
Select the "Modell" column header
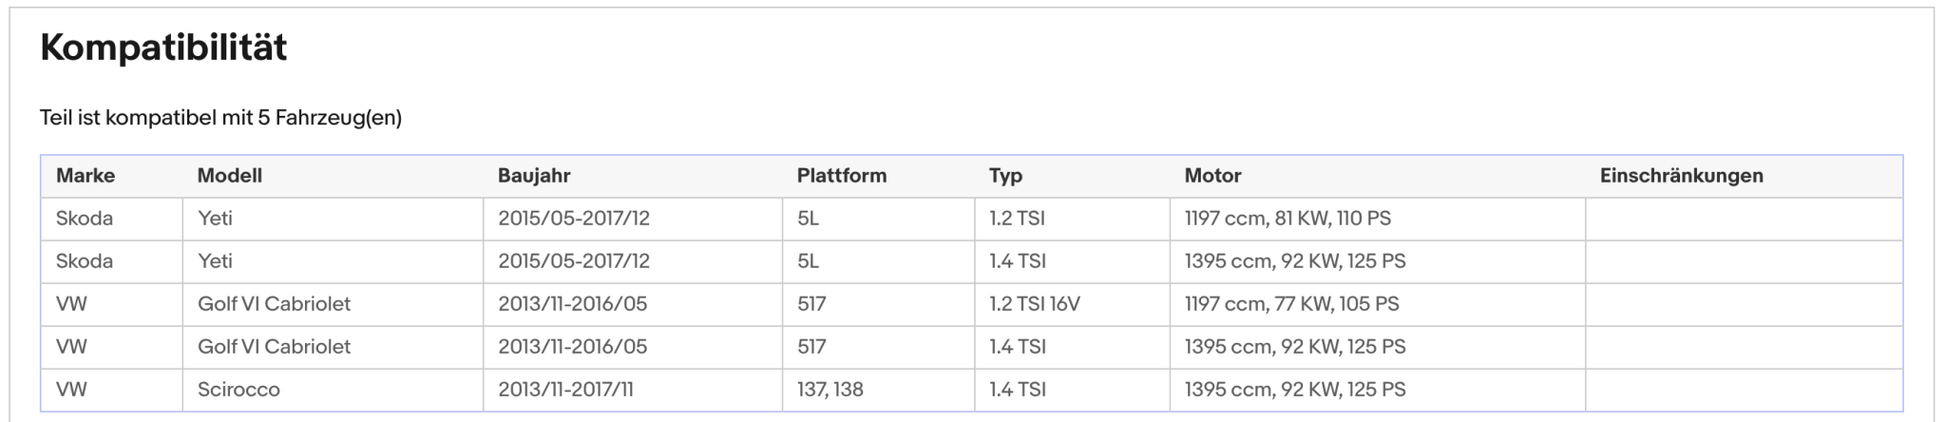point(229,176)
